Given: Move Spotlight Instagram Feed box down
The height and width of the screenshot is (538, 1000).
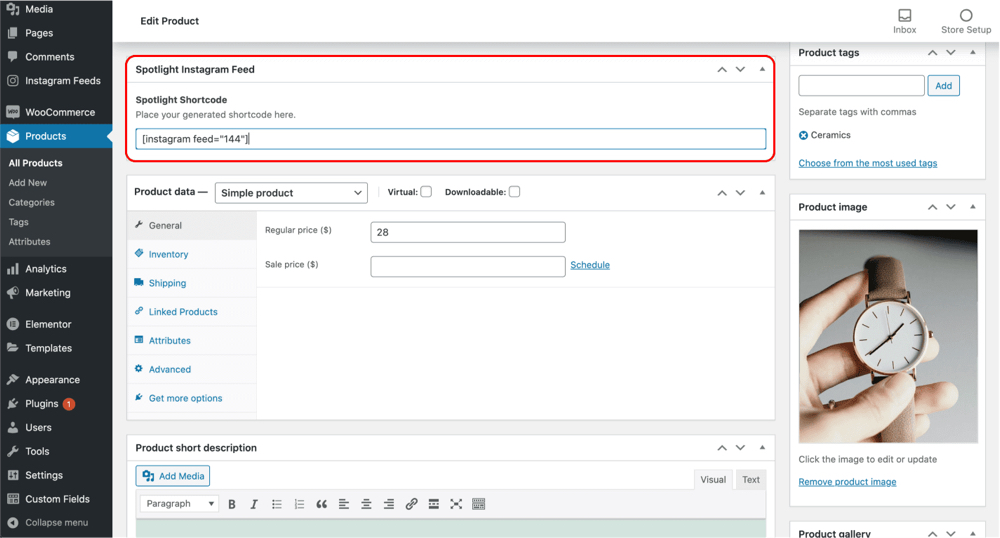Looking at the screenshot, I should pos(740,69).
